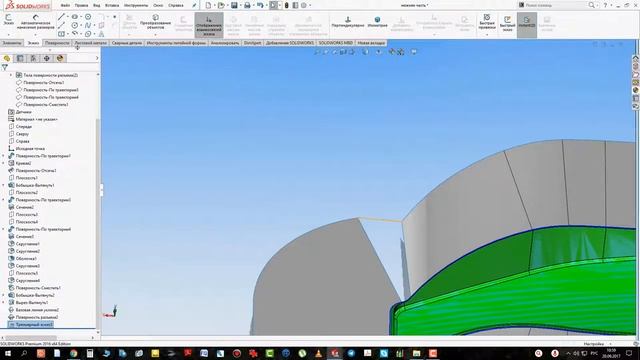This screenshot has width=640, height=360.
Task: Click the Изометрия isometric view button
Action: 377,22
